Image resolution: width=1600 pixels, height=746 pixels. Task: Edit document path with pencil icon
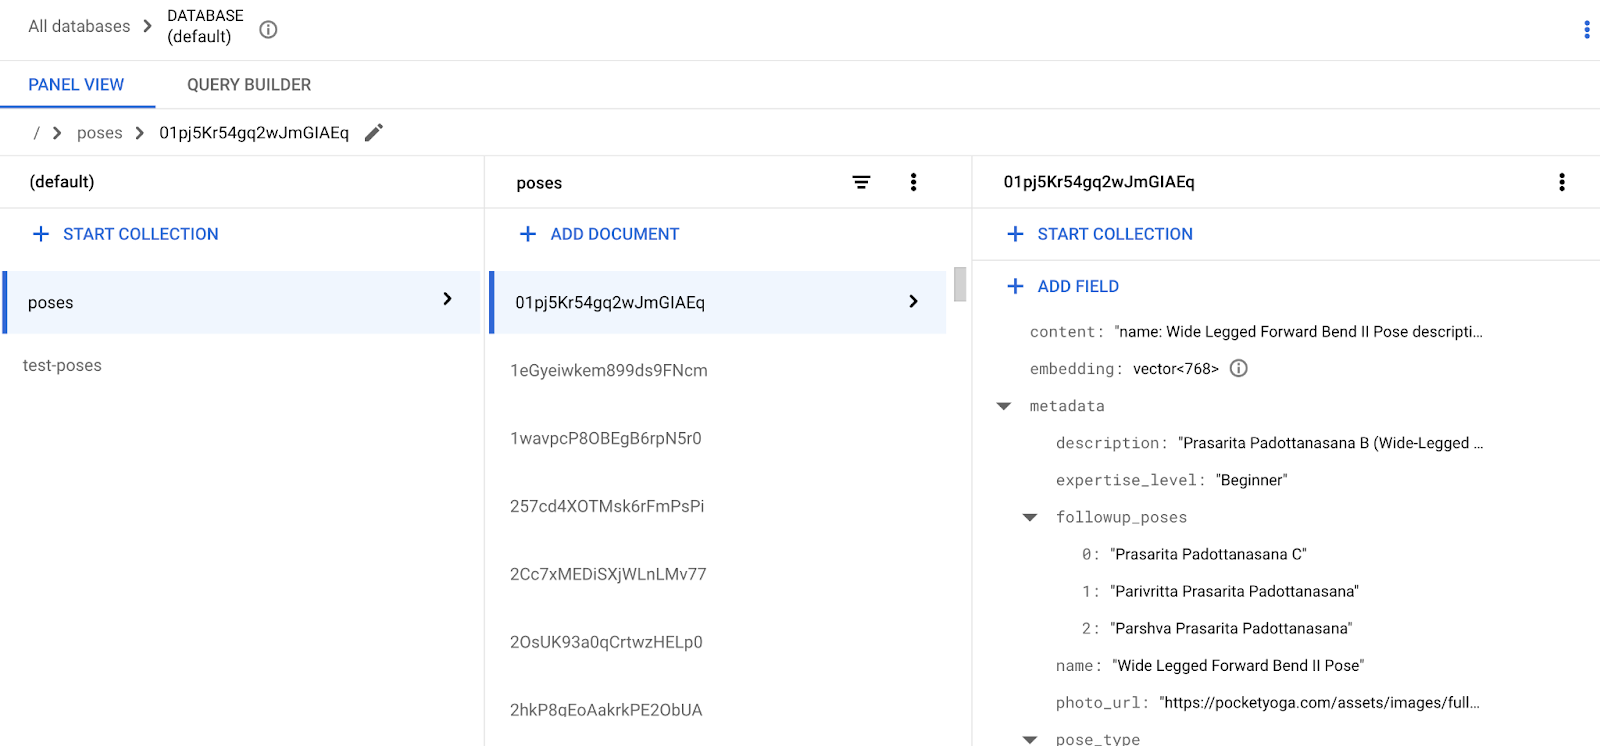(374, 133)
